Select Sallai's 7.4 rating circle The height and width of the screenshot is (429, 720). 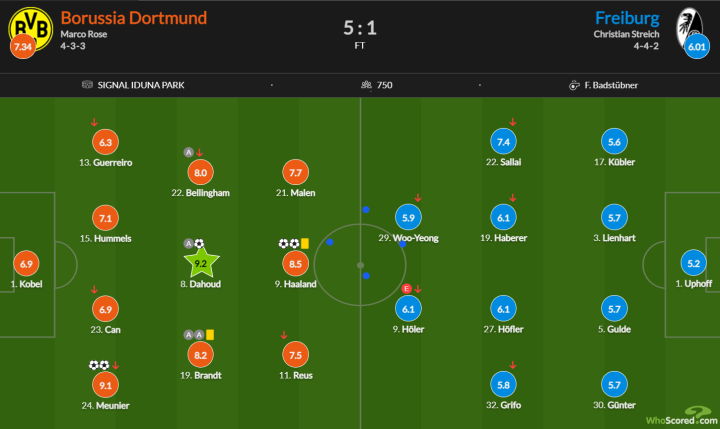tap(504, 143)
